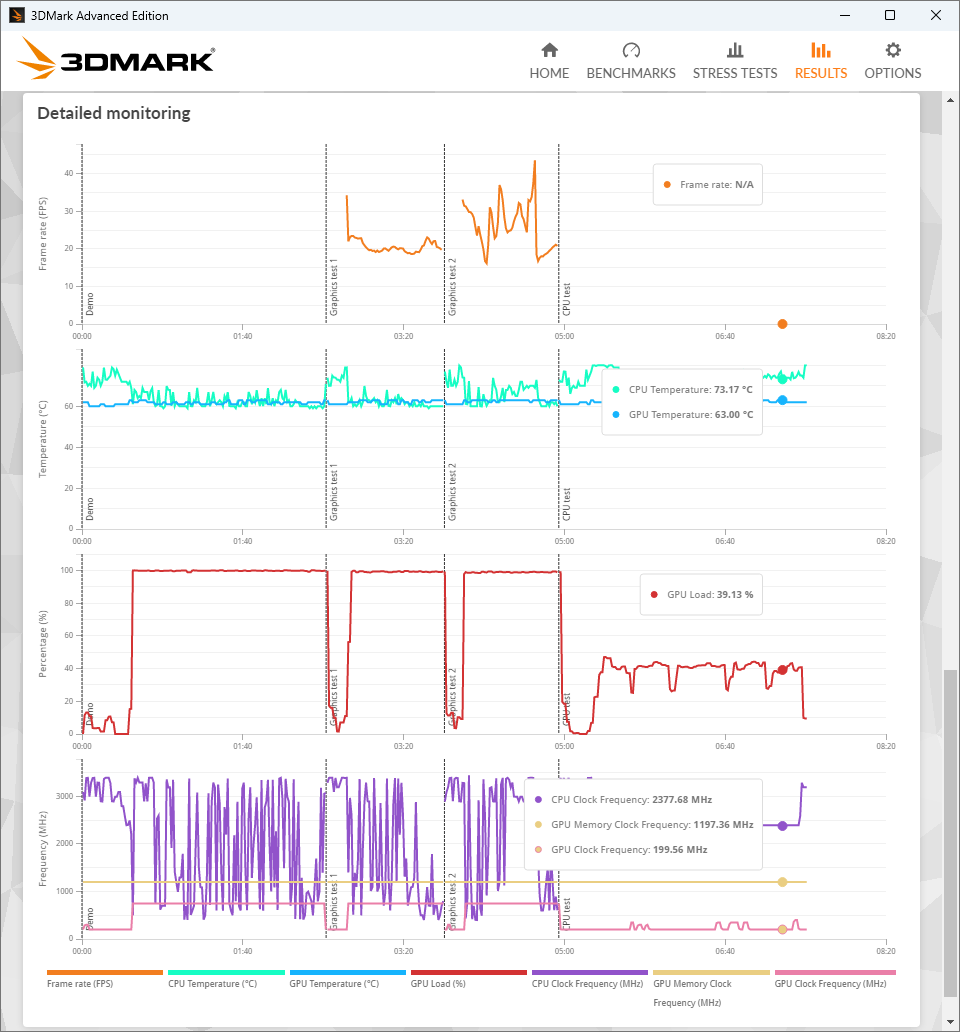
Task: Switch to the STRESS TESTS tab label
Action: pyautogui.click(x=735, y=73)
